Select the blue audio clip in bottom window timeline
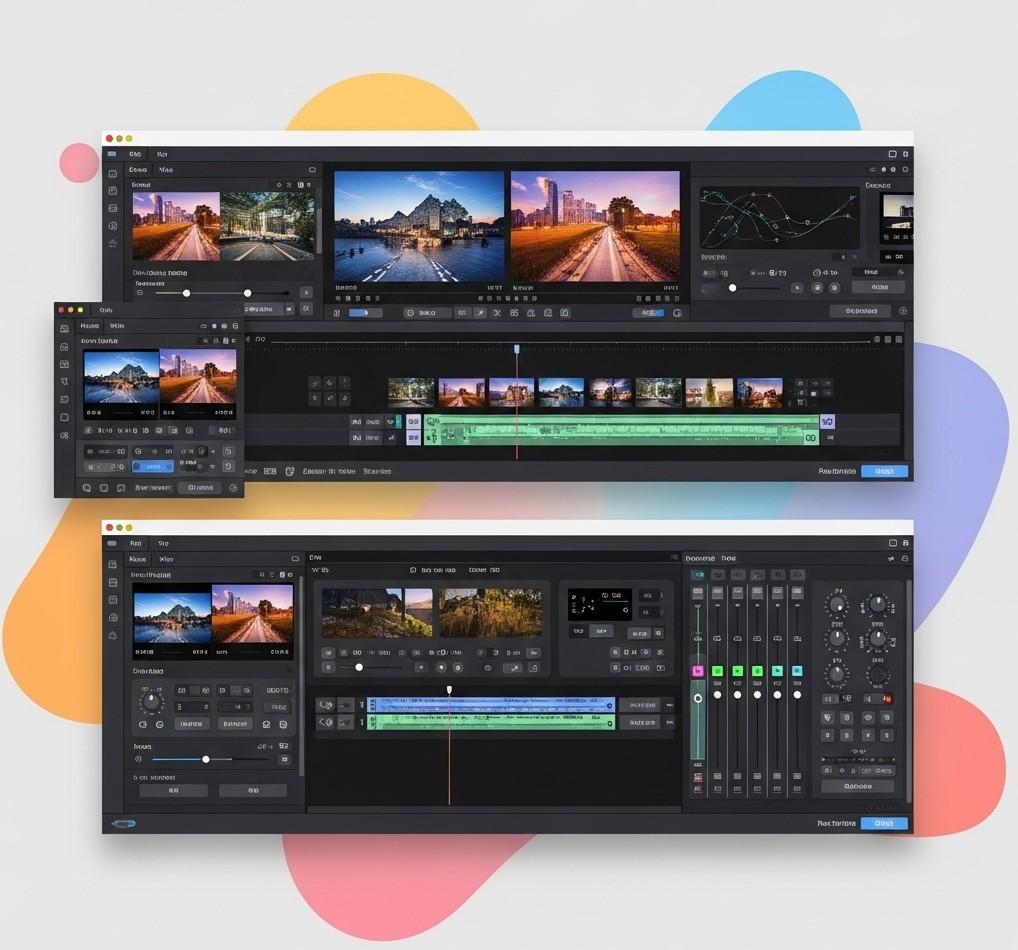1018x950 pixels. pos(491,705)
